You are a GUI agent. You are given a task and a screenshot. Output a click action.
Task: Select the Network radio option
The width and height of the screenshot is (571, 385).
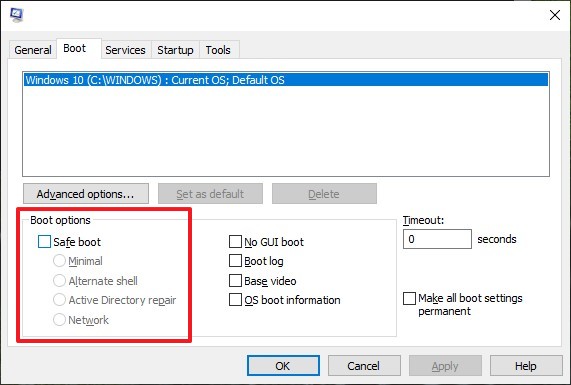point(59,320)
